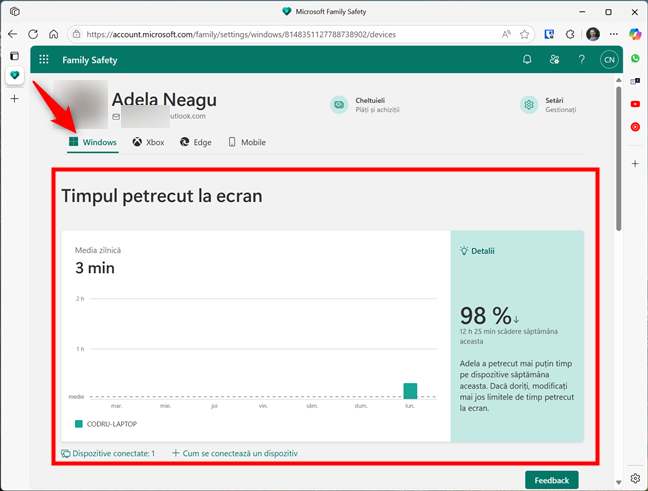The image size is (648, 491).
Task: Click the 3 min daily average value
Action: pos(95,268)
